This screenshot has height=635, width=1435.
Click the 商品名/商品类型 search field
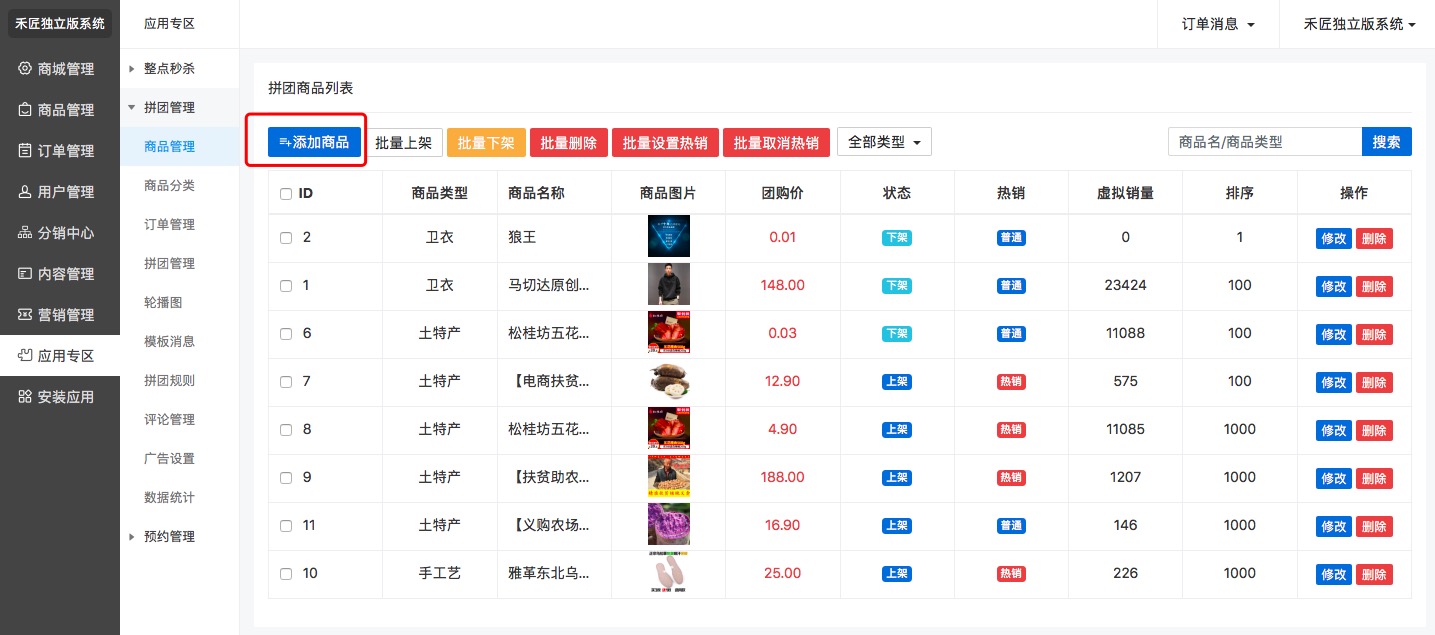[1264, 142]
